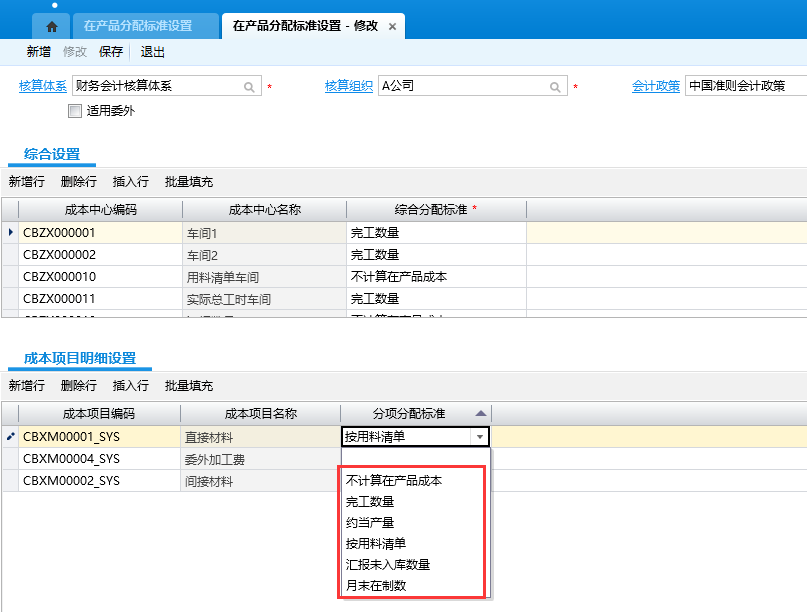Click the sort arrow in 分项分配标准 header

[481, 413]
